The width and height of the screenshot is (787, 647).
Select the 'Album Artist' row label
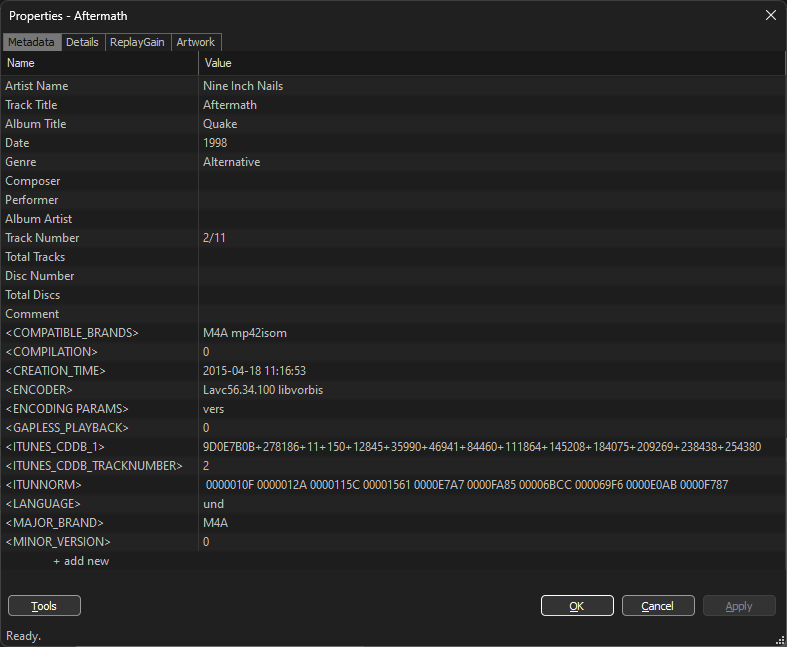[x=39, y=219]
